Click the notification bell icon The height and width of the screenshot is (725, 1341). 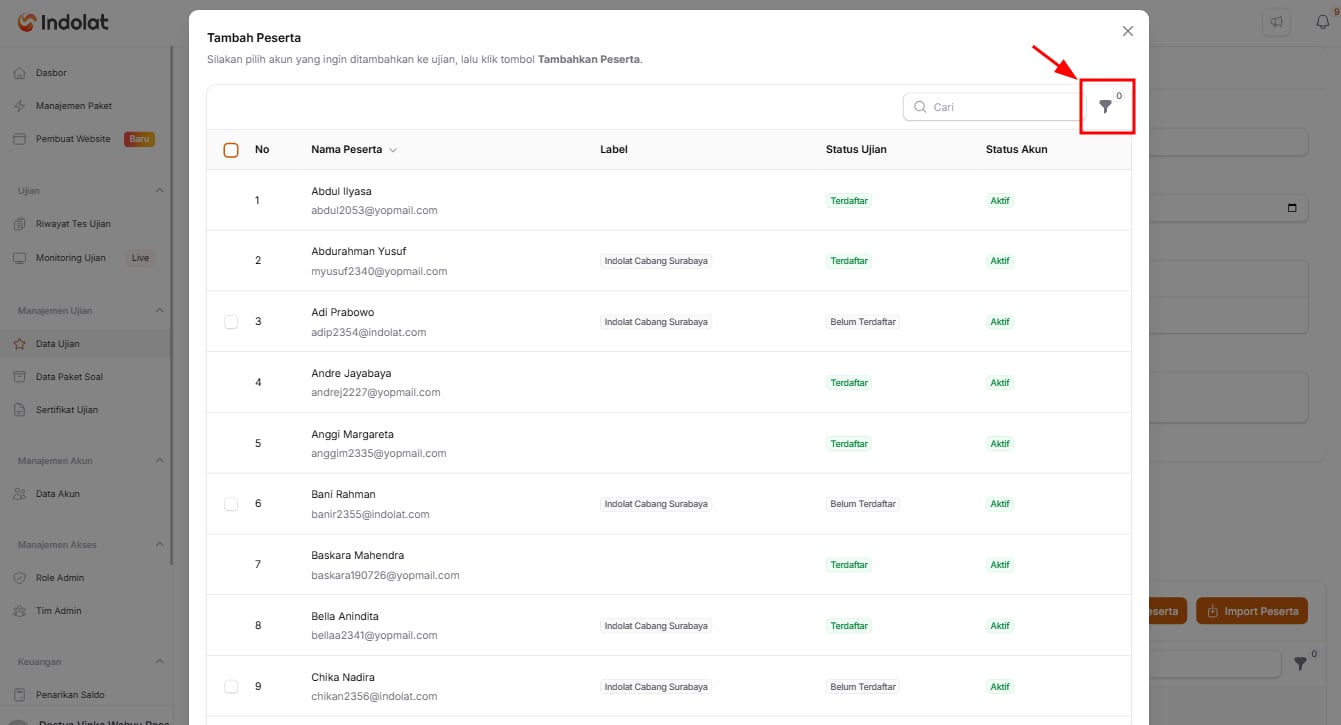[x=1322, y=22]
